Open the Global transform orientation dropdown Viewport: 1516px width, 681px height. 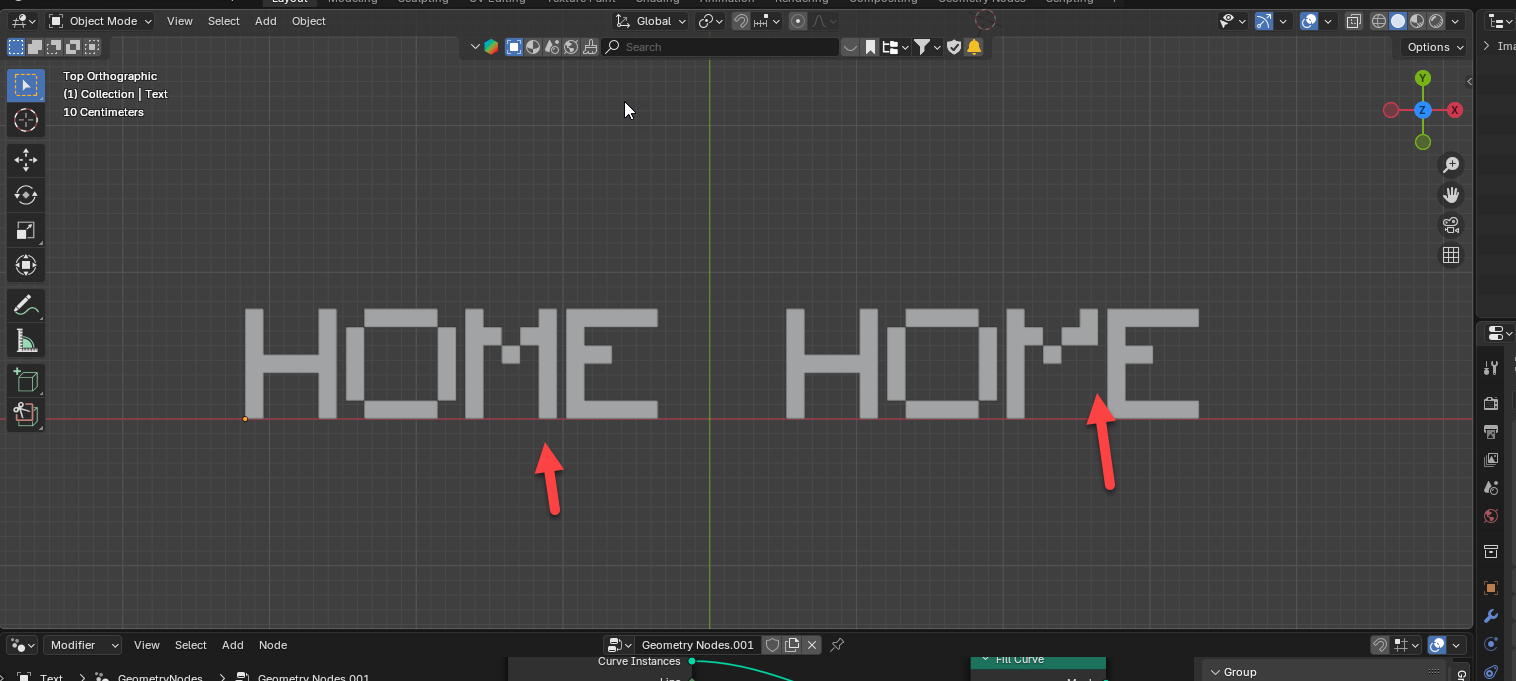[x=652, y=21]
